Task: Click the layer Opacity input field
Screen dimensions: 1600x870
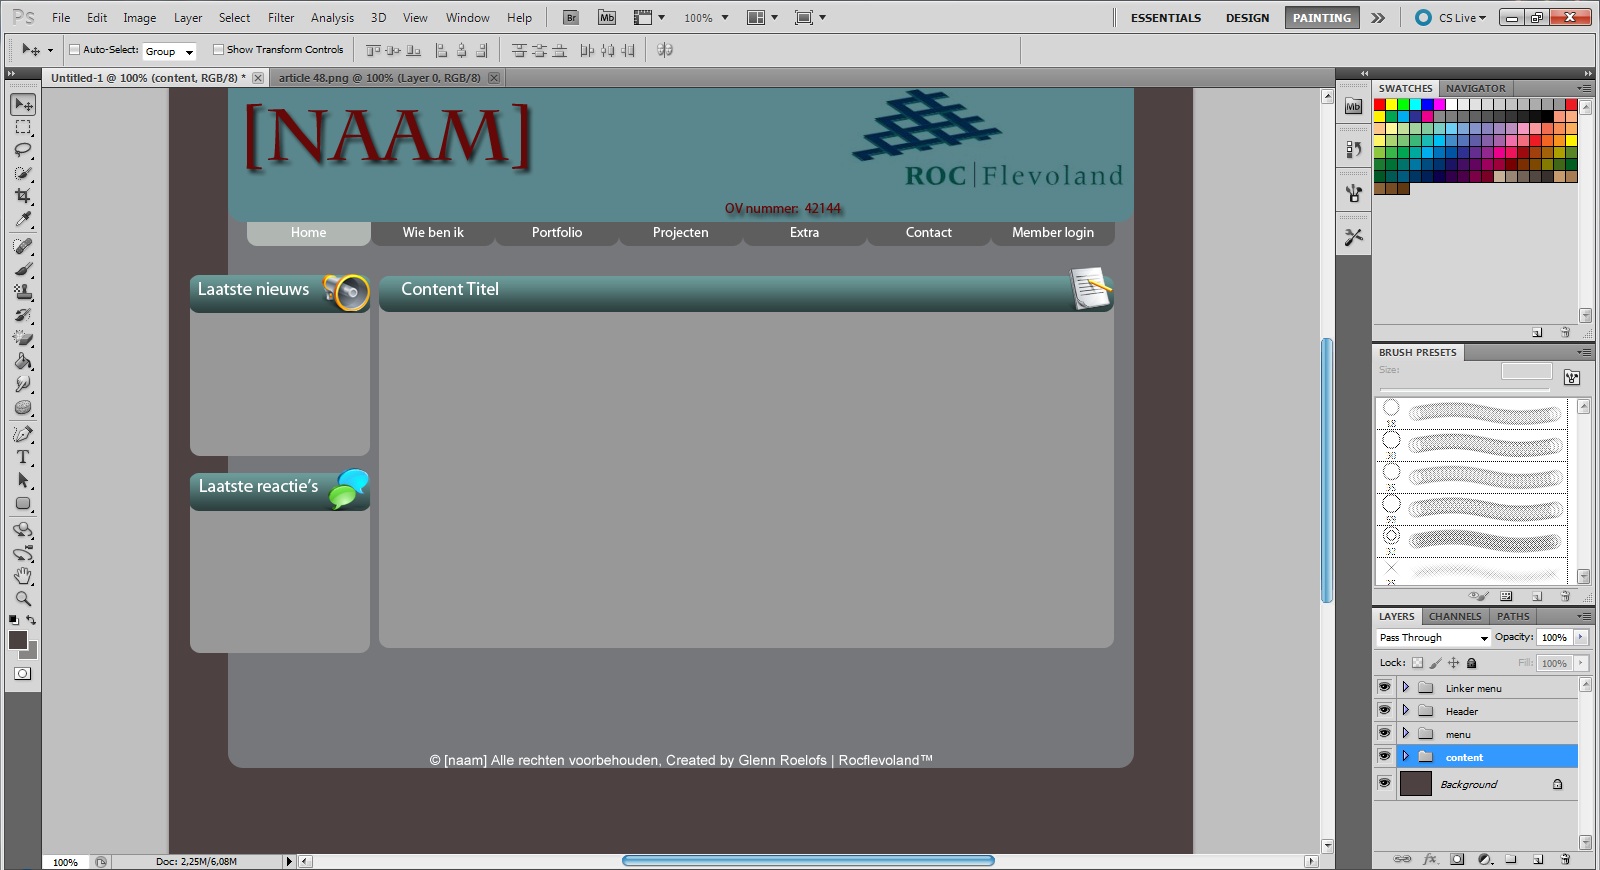Action: [x=1553, y=637]
